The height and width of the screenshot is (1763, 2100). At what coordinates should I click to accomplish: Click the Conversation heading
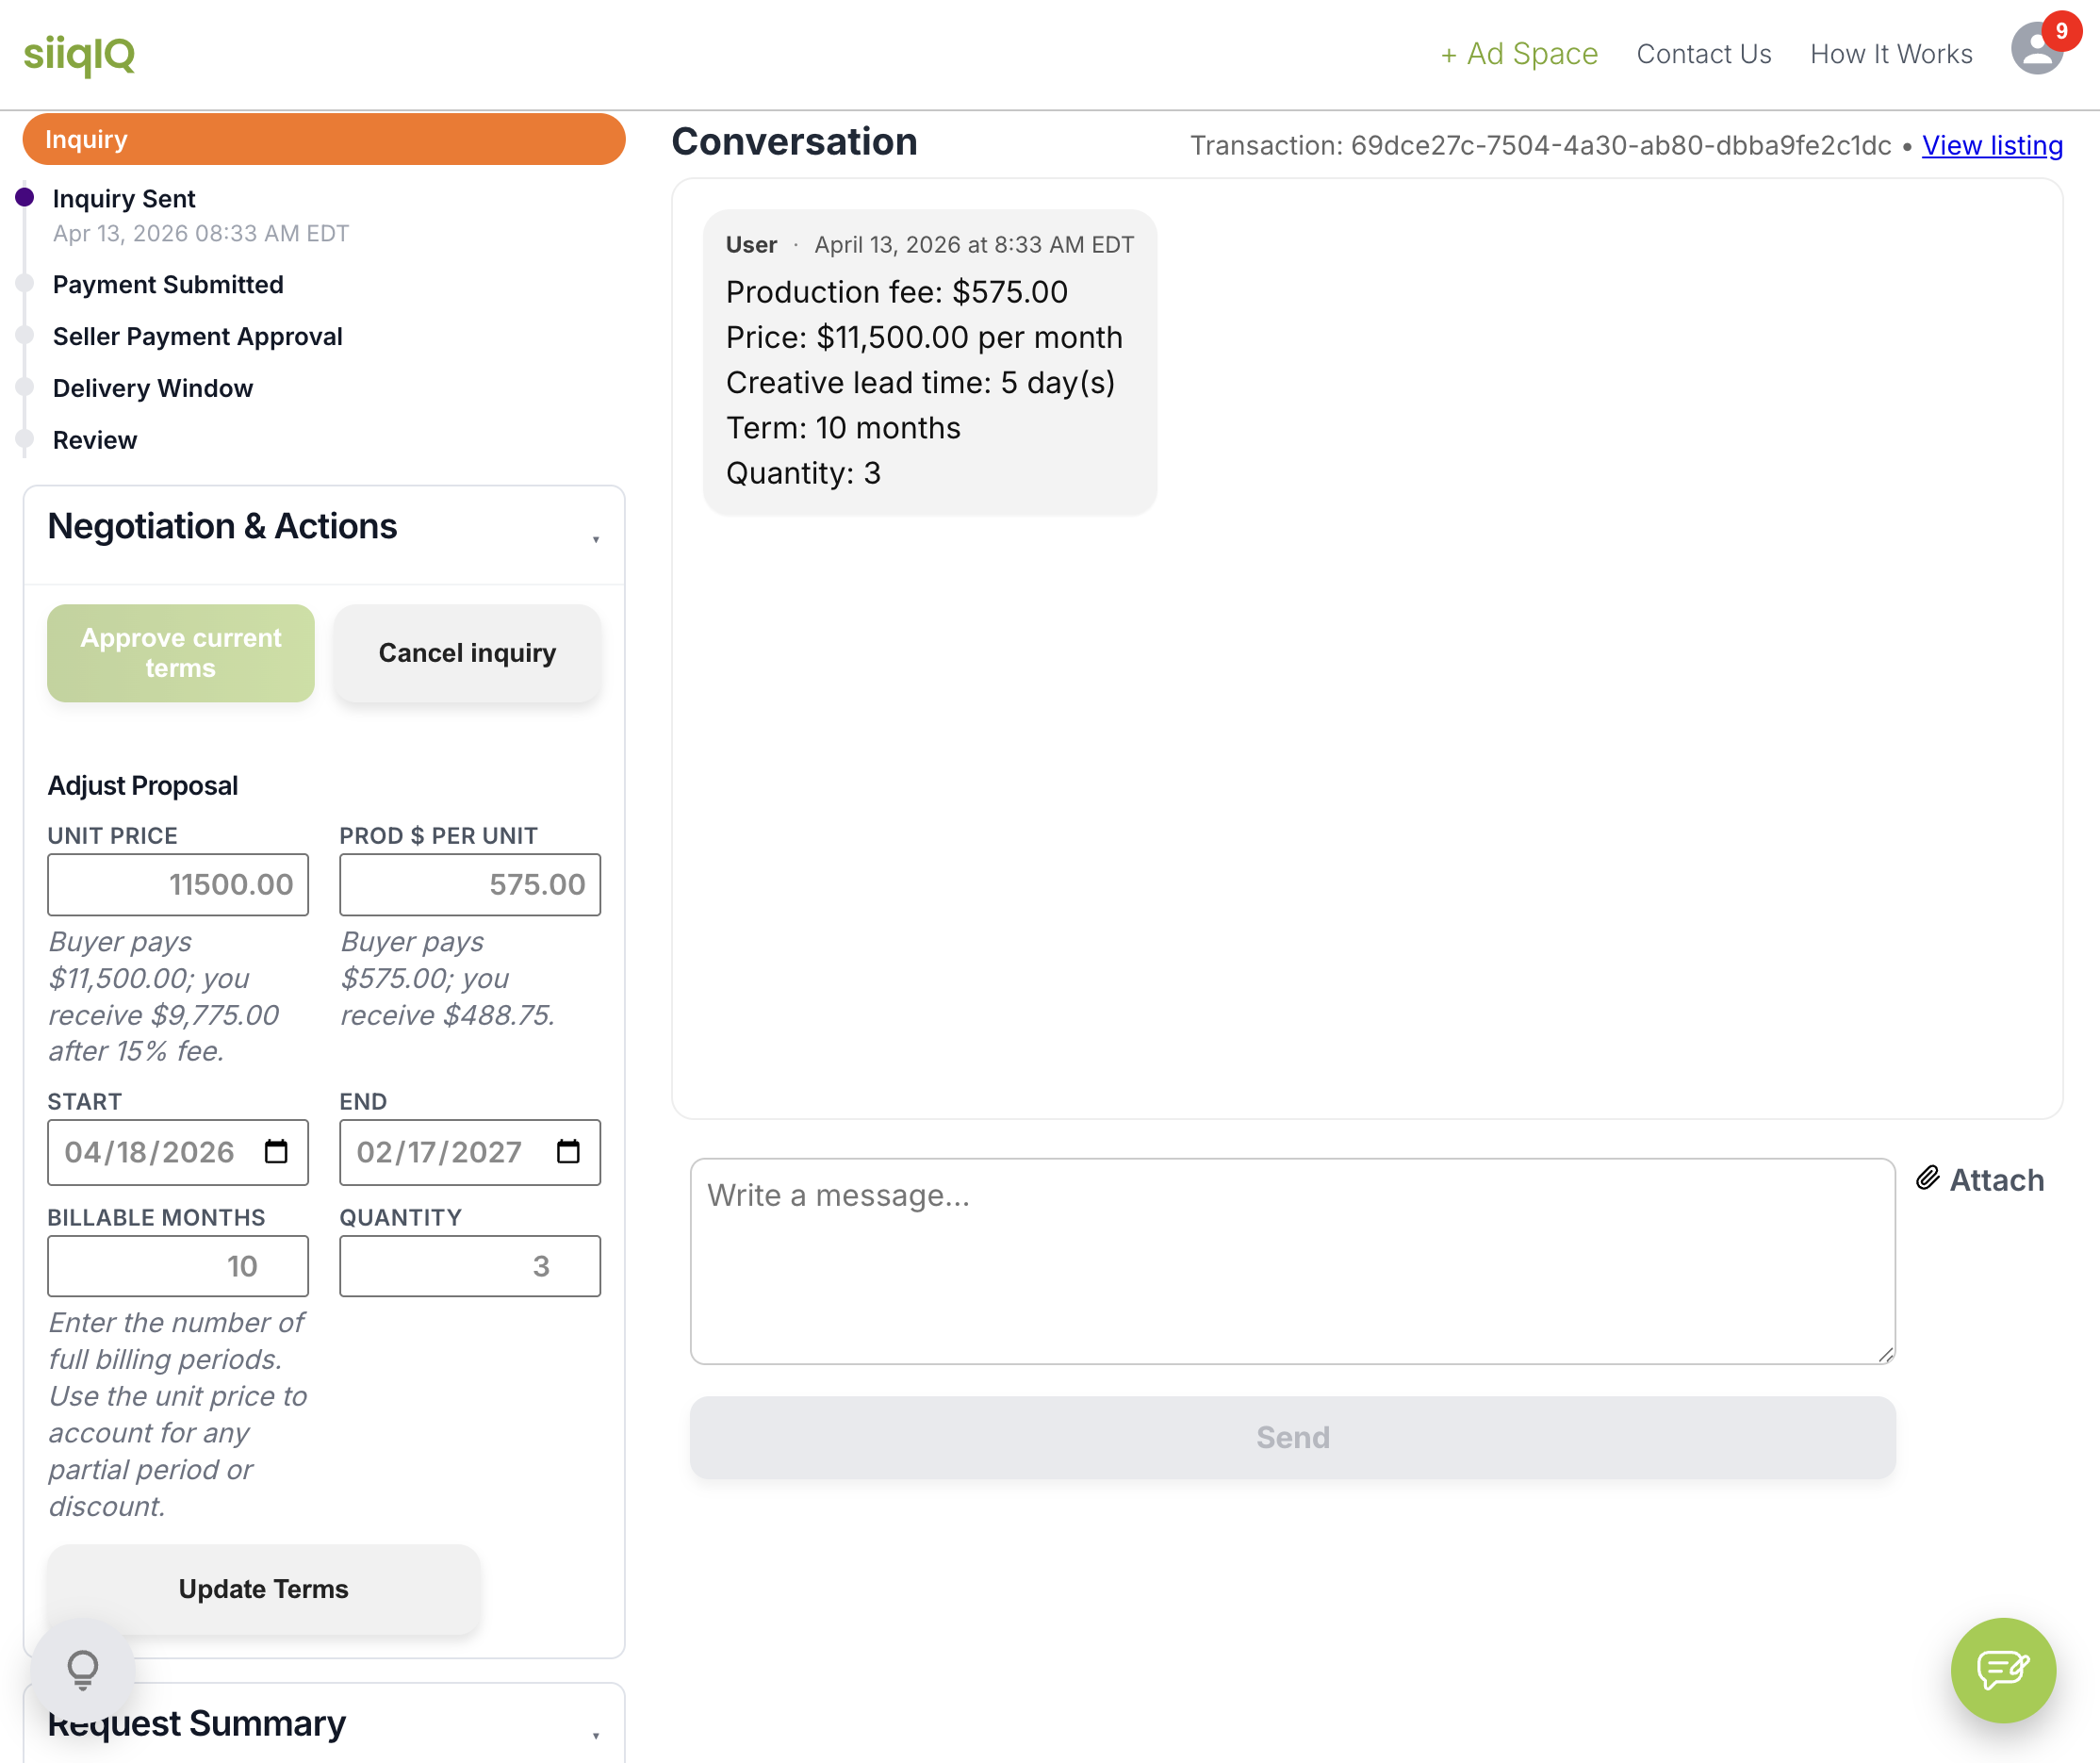click(794, 141)
